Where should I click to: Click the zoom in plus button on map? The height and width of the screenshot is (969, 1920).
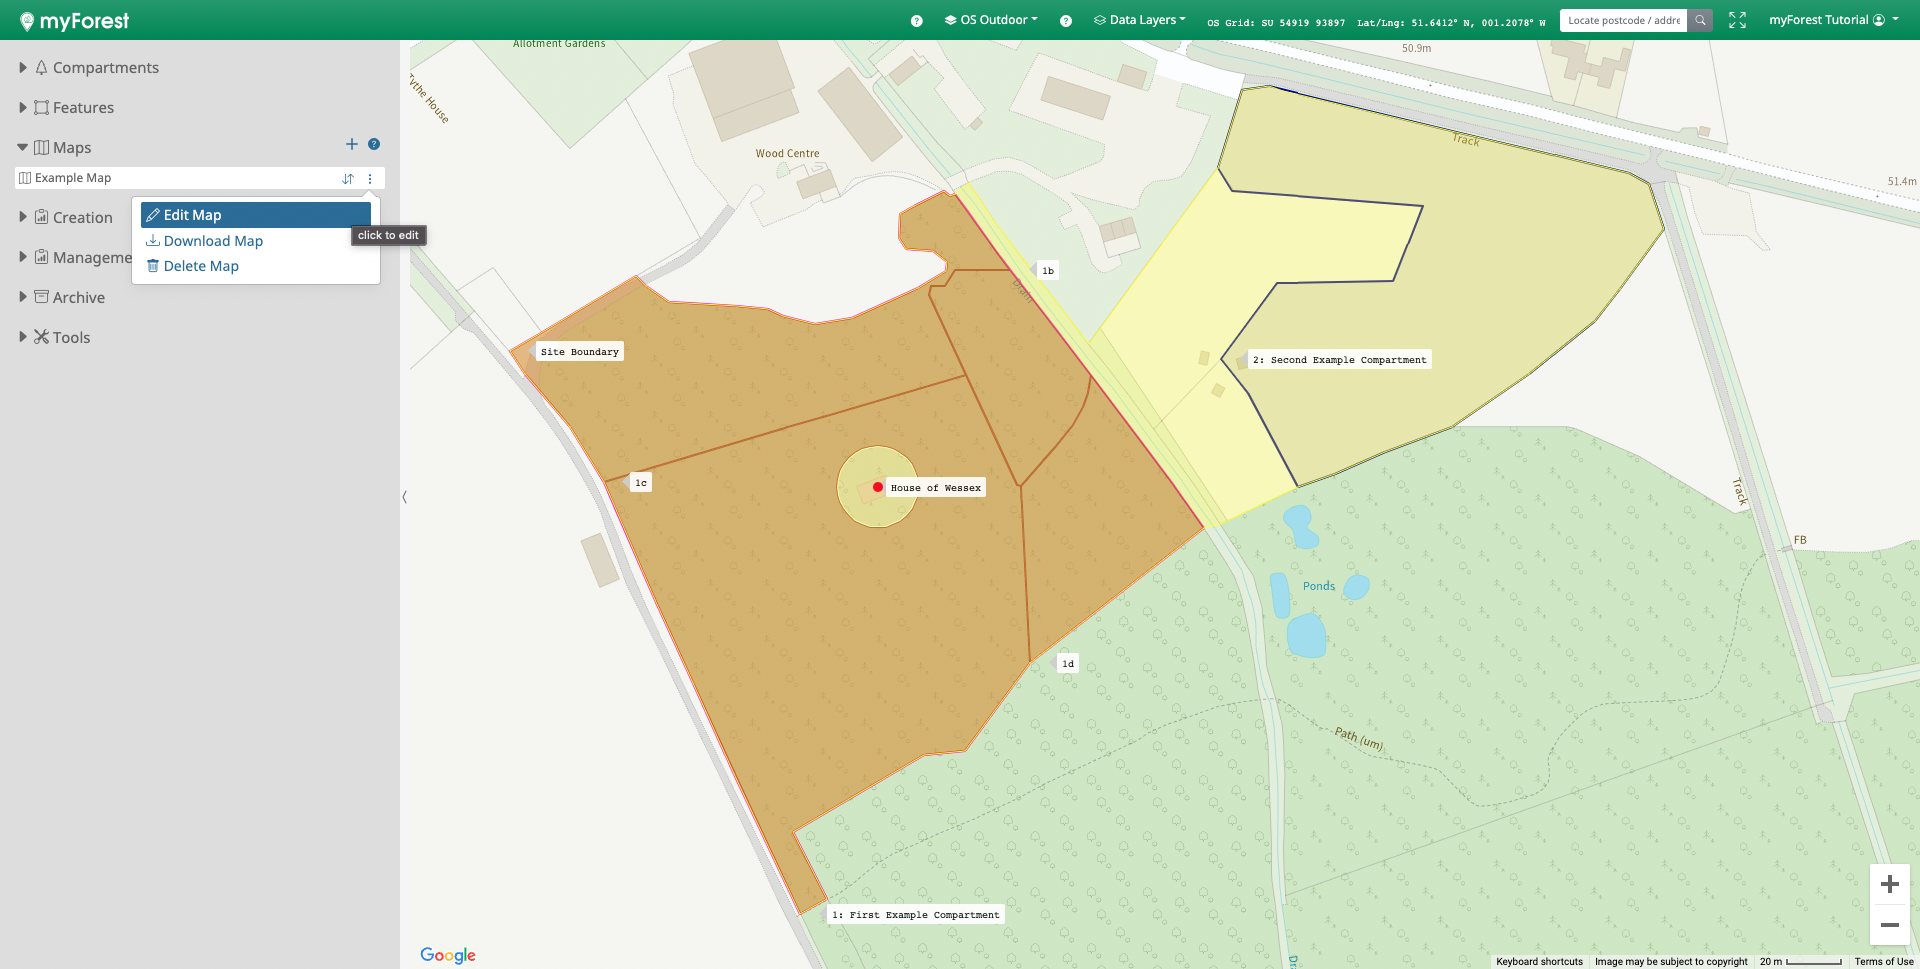tap(1889, 884)
